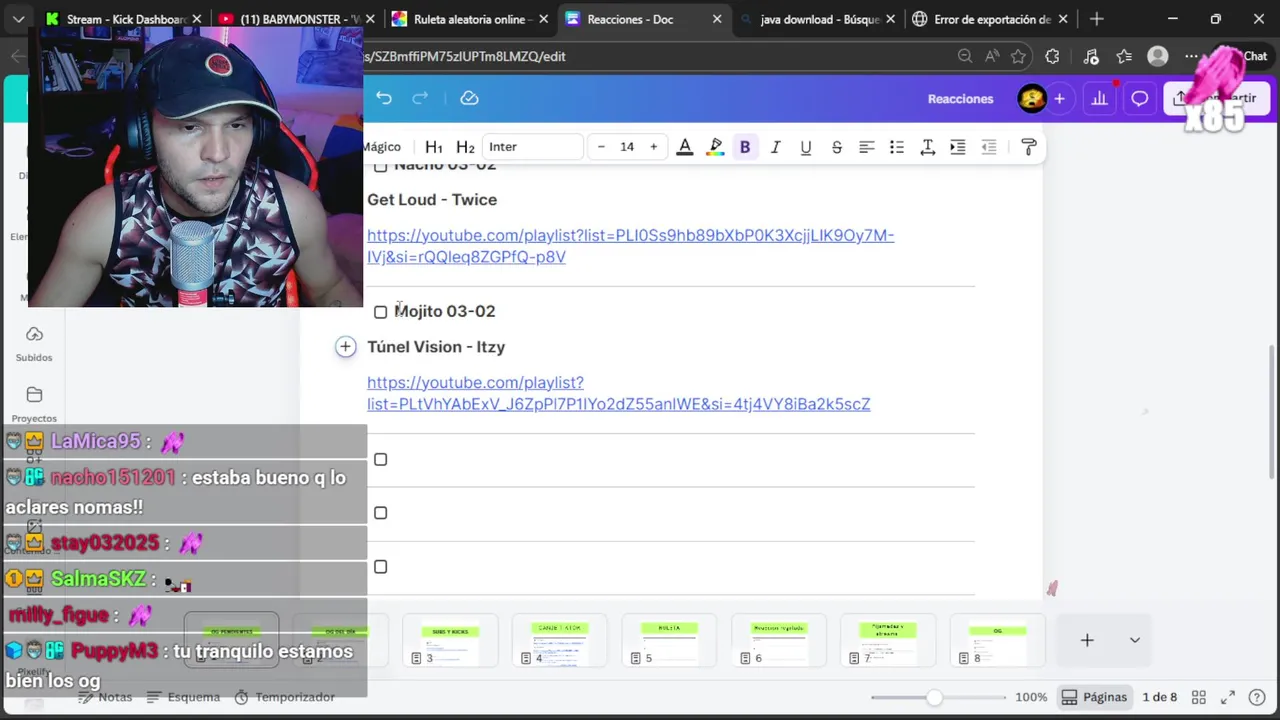Open fullscreen presentation mode
Viewport: 1280px width, 720px height.
(x=1228, y=697)
